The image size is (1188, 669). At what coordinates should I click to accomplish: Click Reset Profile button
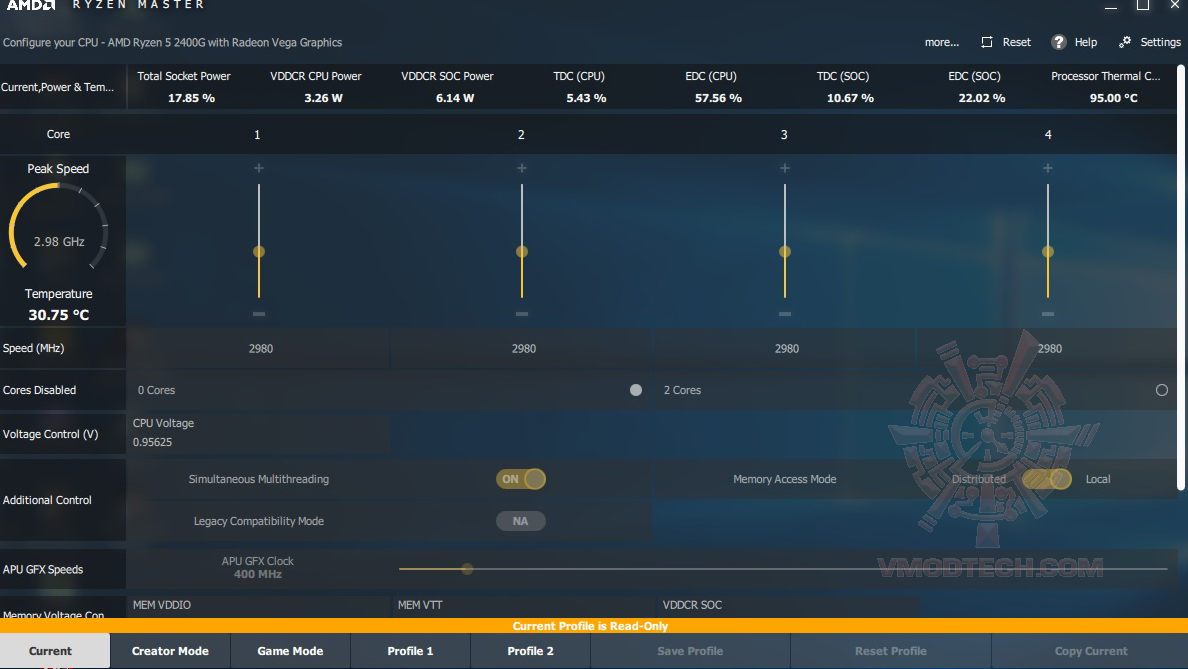tap(890, 651)
